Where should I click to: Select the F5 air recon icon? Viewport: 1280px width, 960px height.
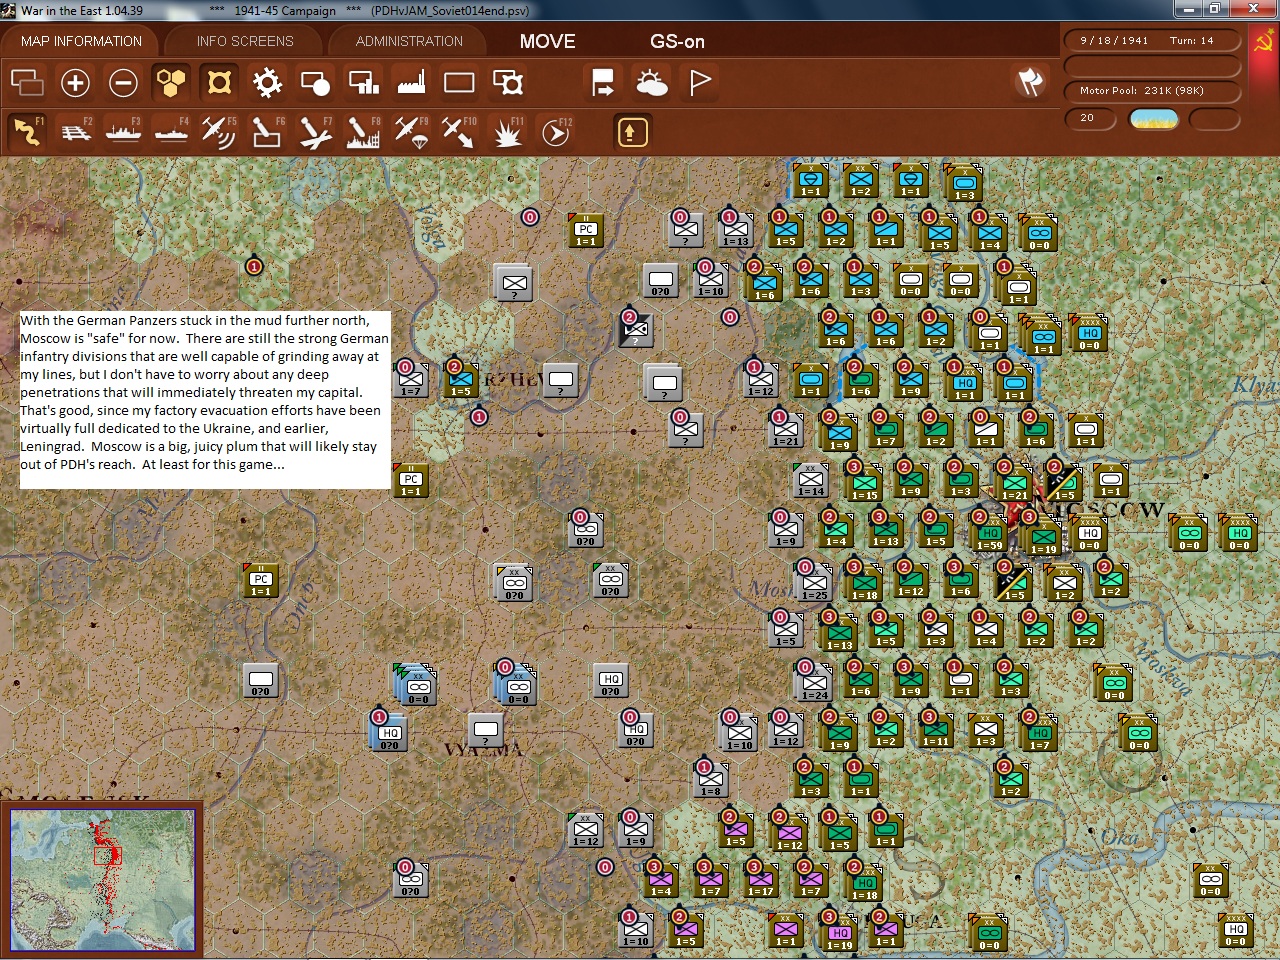(x=219, y=132)
